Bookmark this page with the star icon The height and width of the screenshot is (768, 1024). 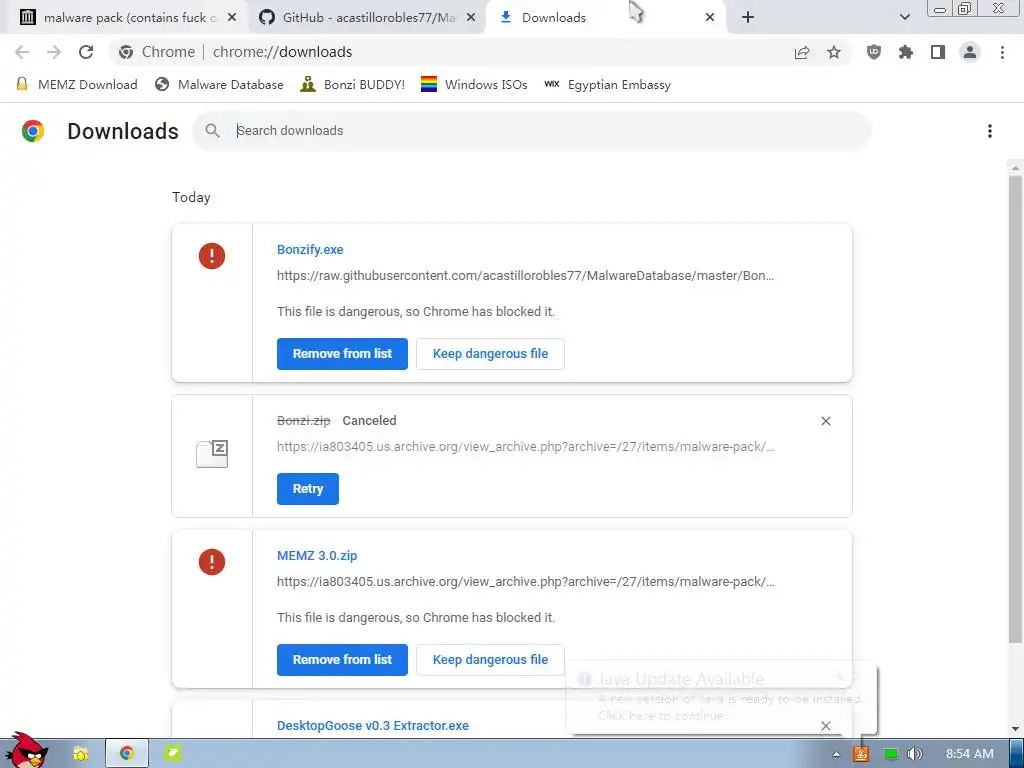834,52
